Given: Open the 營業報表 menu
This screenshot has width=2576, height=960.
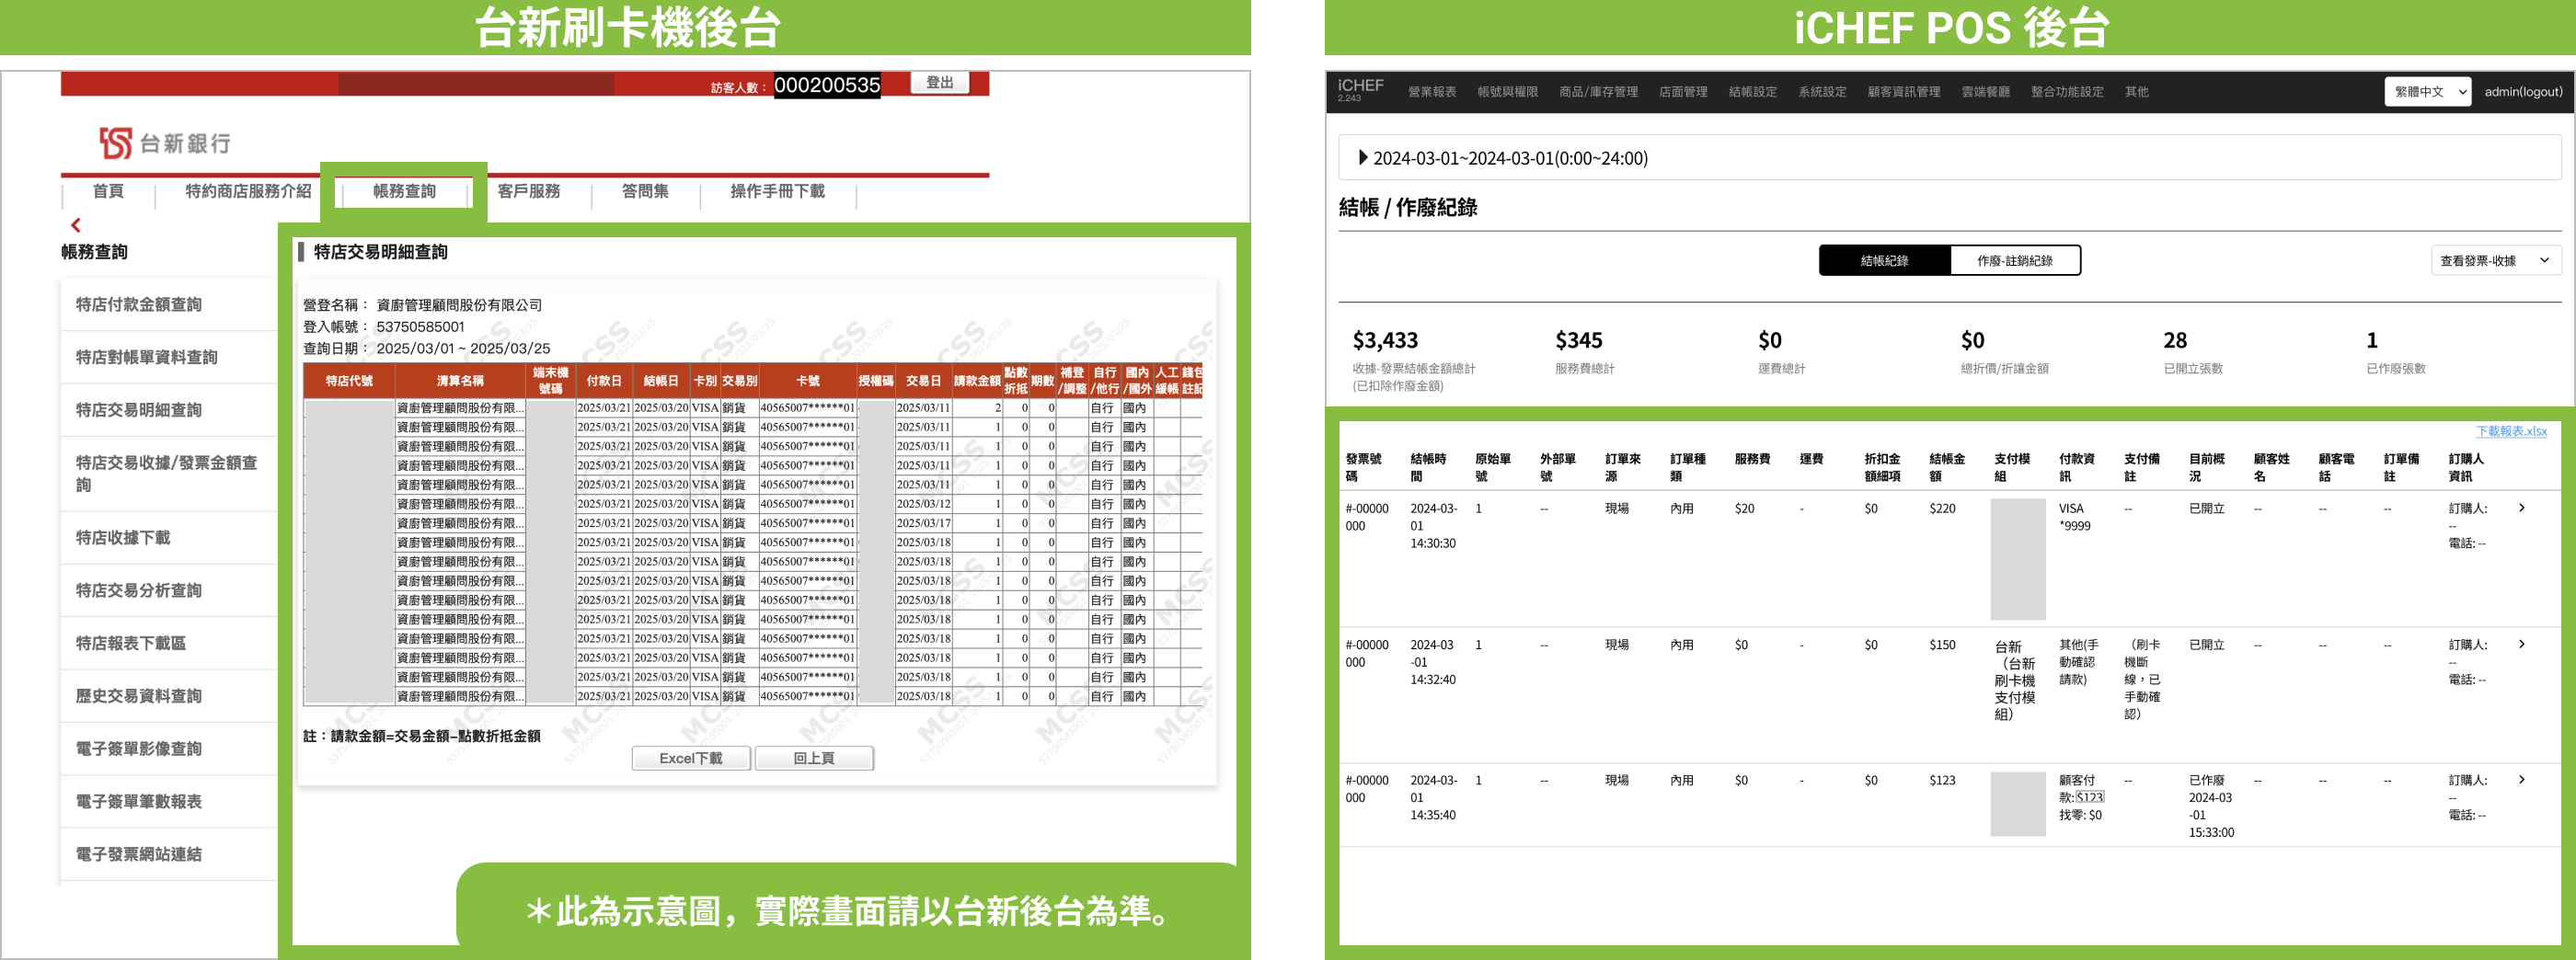Looking at the screenshot, I should coord(1431,92).
